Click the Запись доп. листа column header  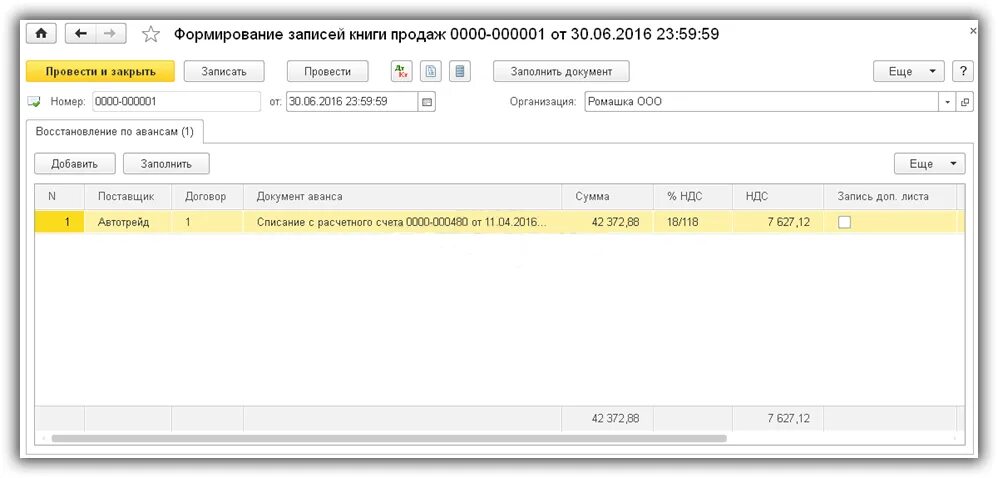[x=890, y=197]
